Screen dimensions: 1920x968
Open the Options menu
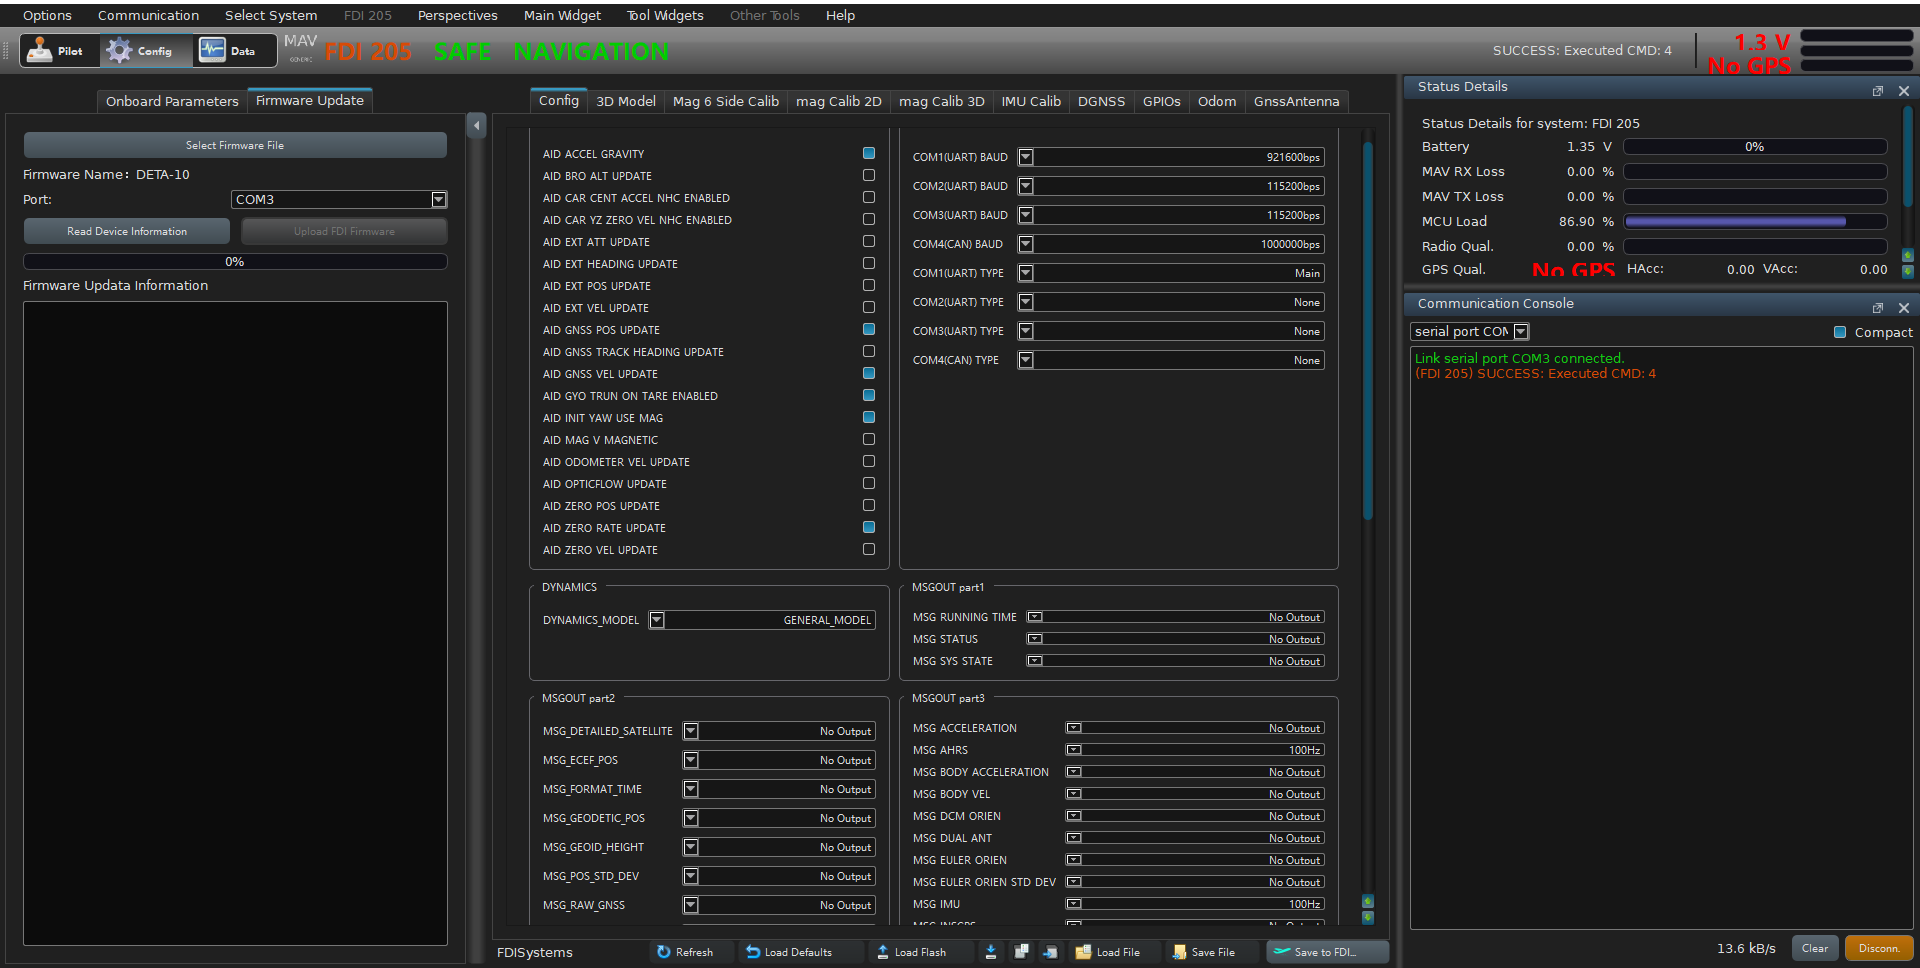point(47,15)
